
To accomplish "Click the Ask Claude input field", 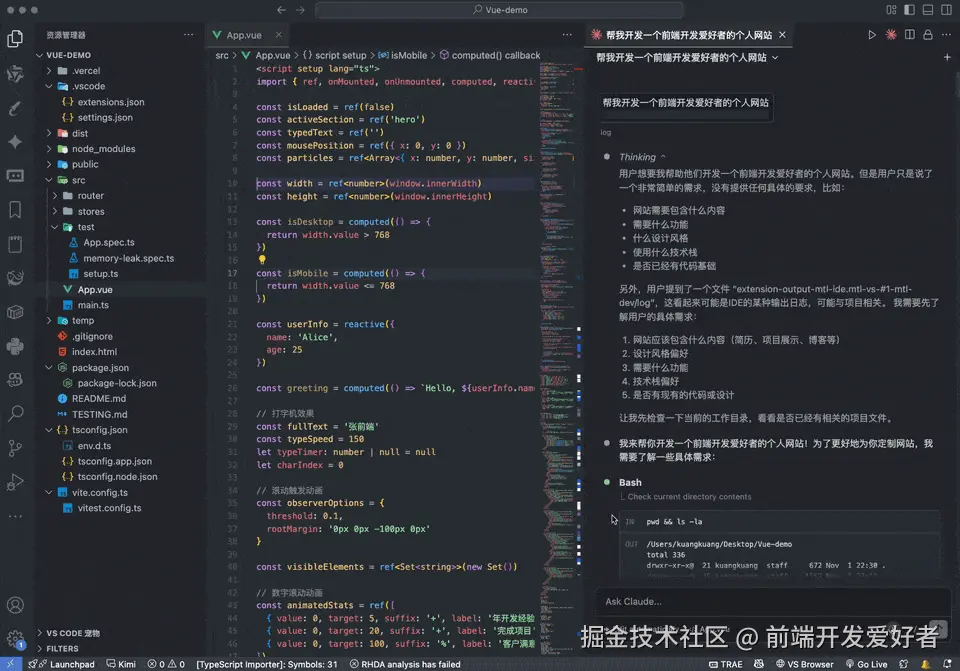I will (x=773, y=602).
